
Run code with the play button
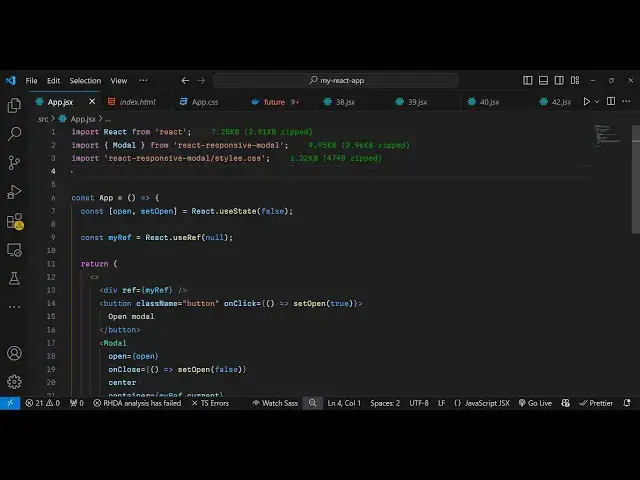tap(587, 101)
